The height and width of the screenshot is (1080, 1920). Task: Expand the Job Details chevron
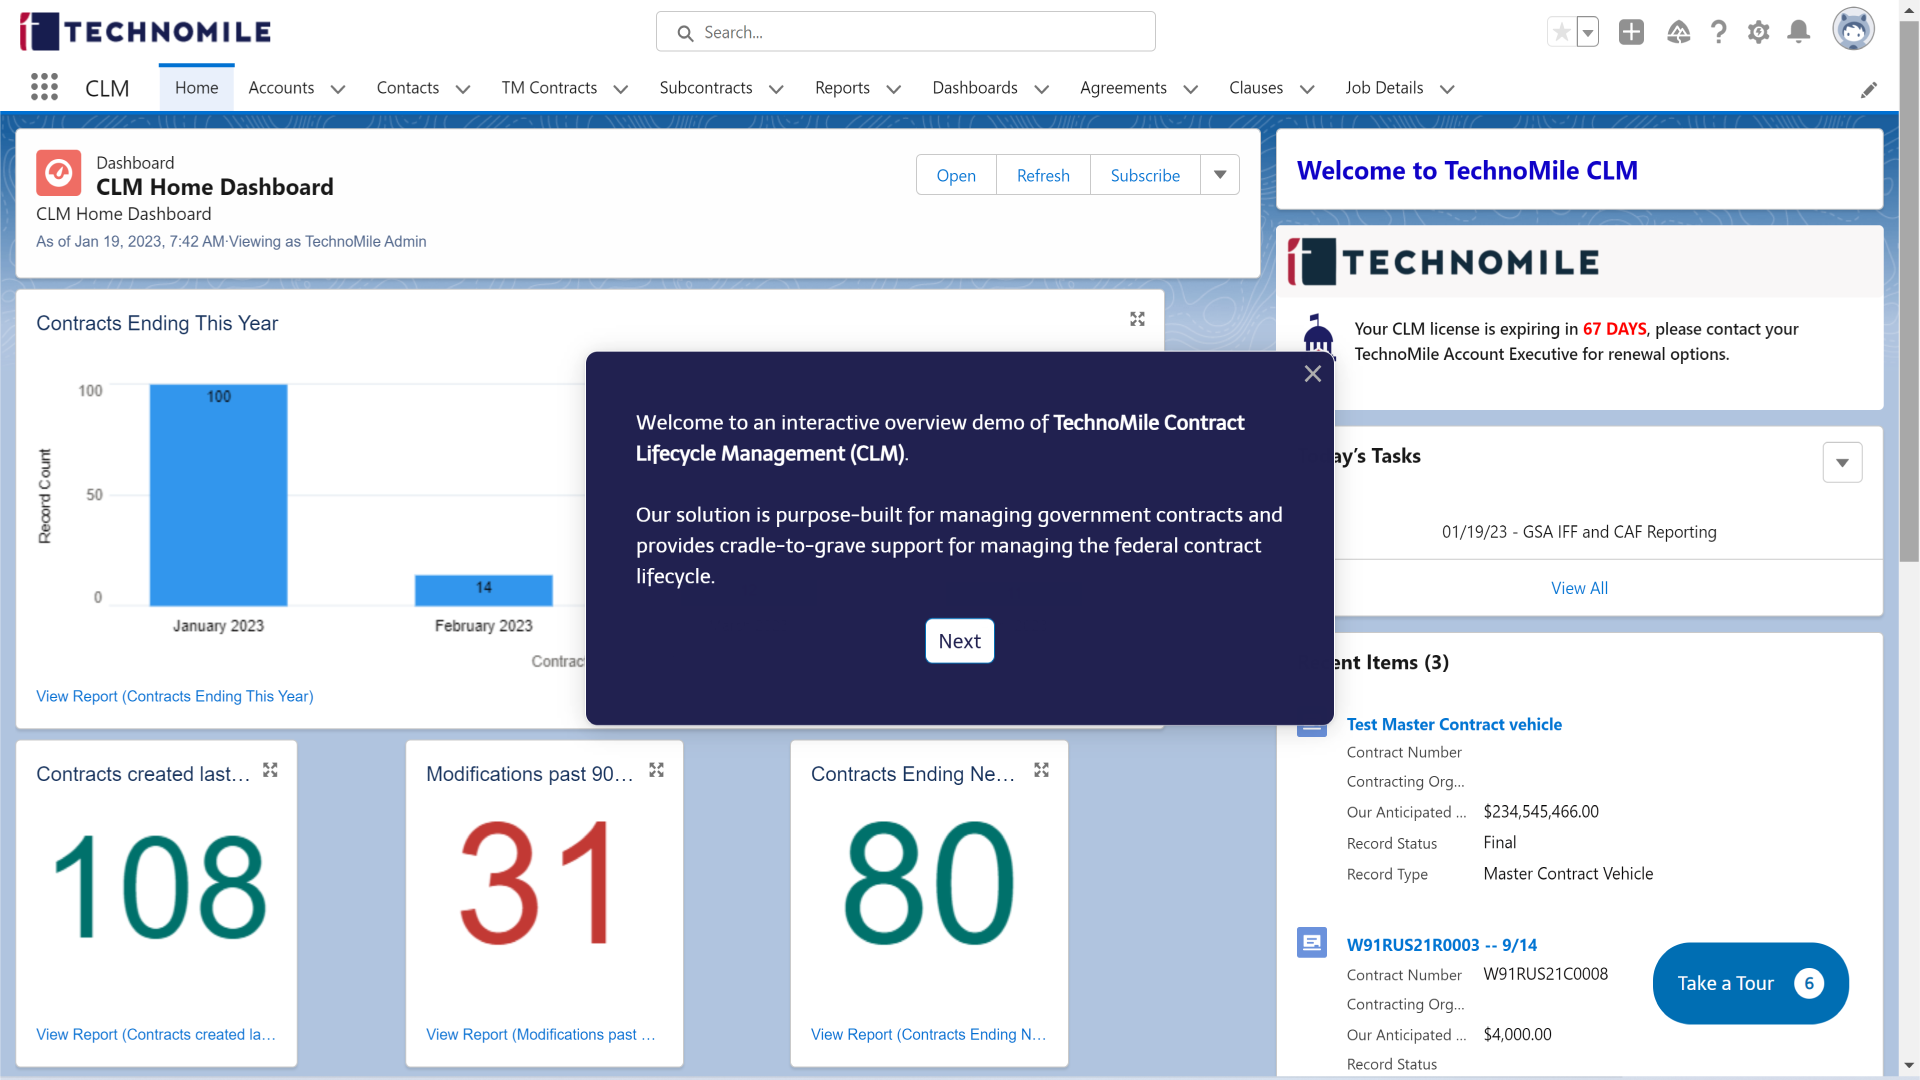1447,89
